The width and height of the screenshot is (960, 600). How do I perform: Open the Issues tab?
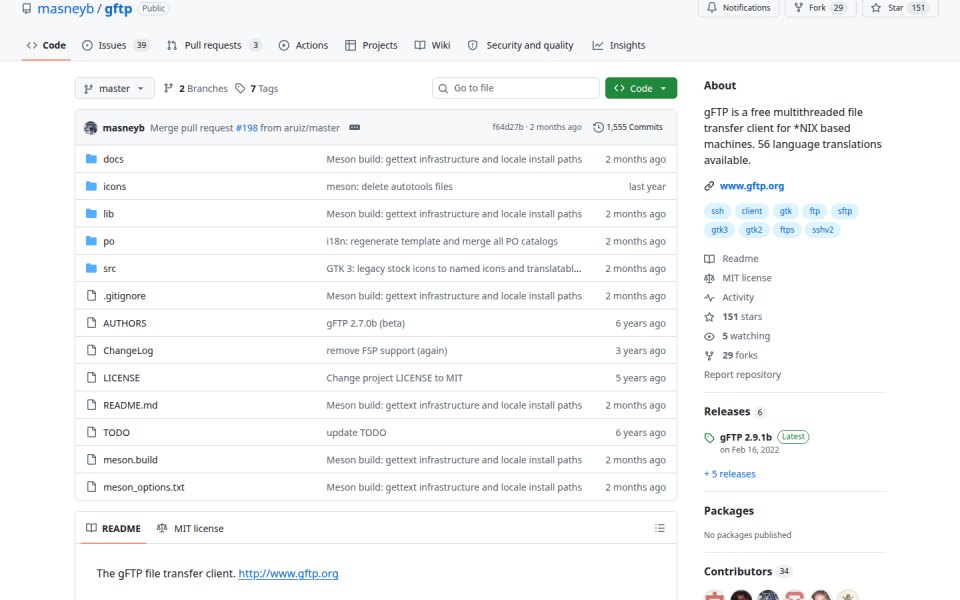click(x=115, y=45)
